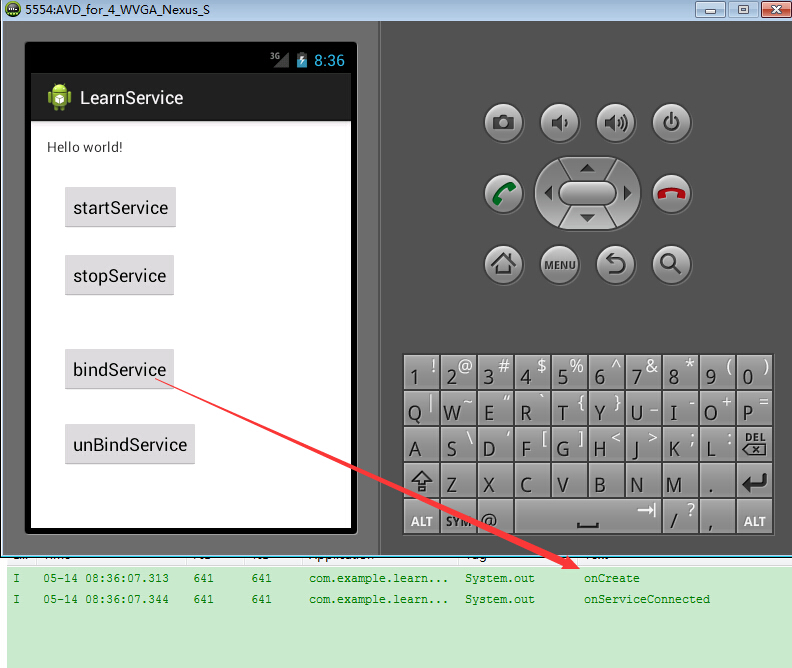Click the LearnService app icon
The width and height of the screenshot is (792, 668).
point(60,97)
